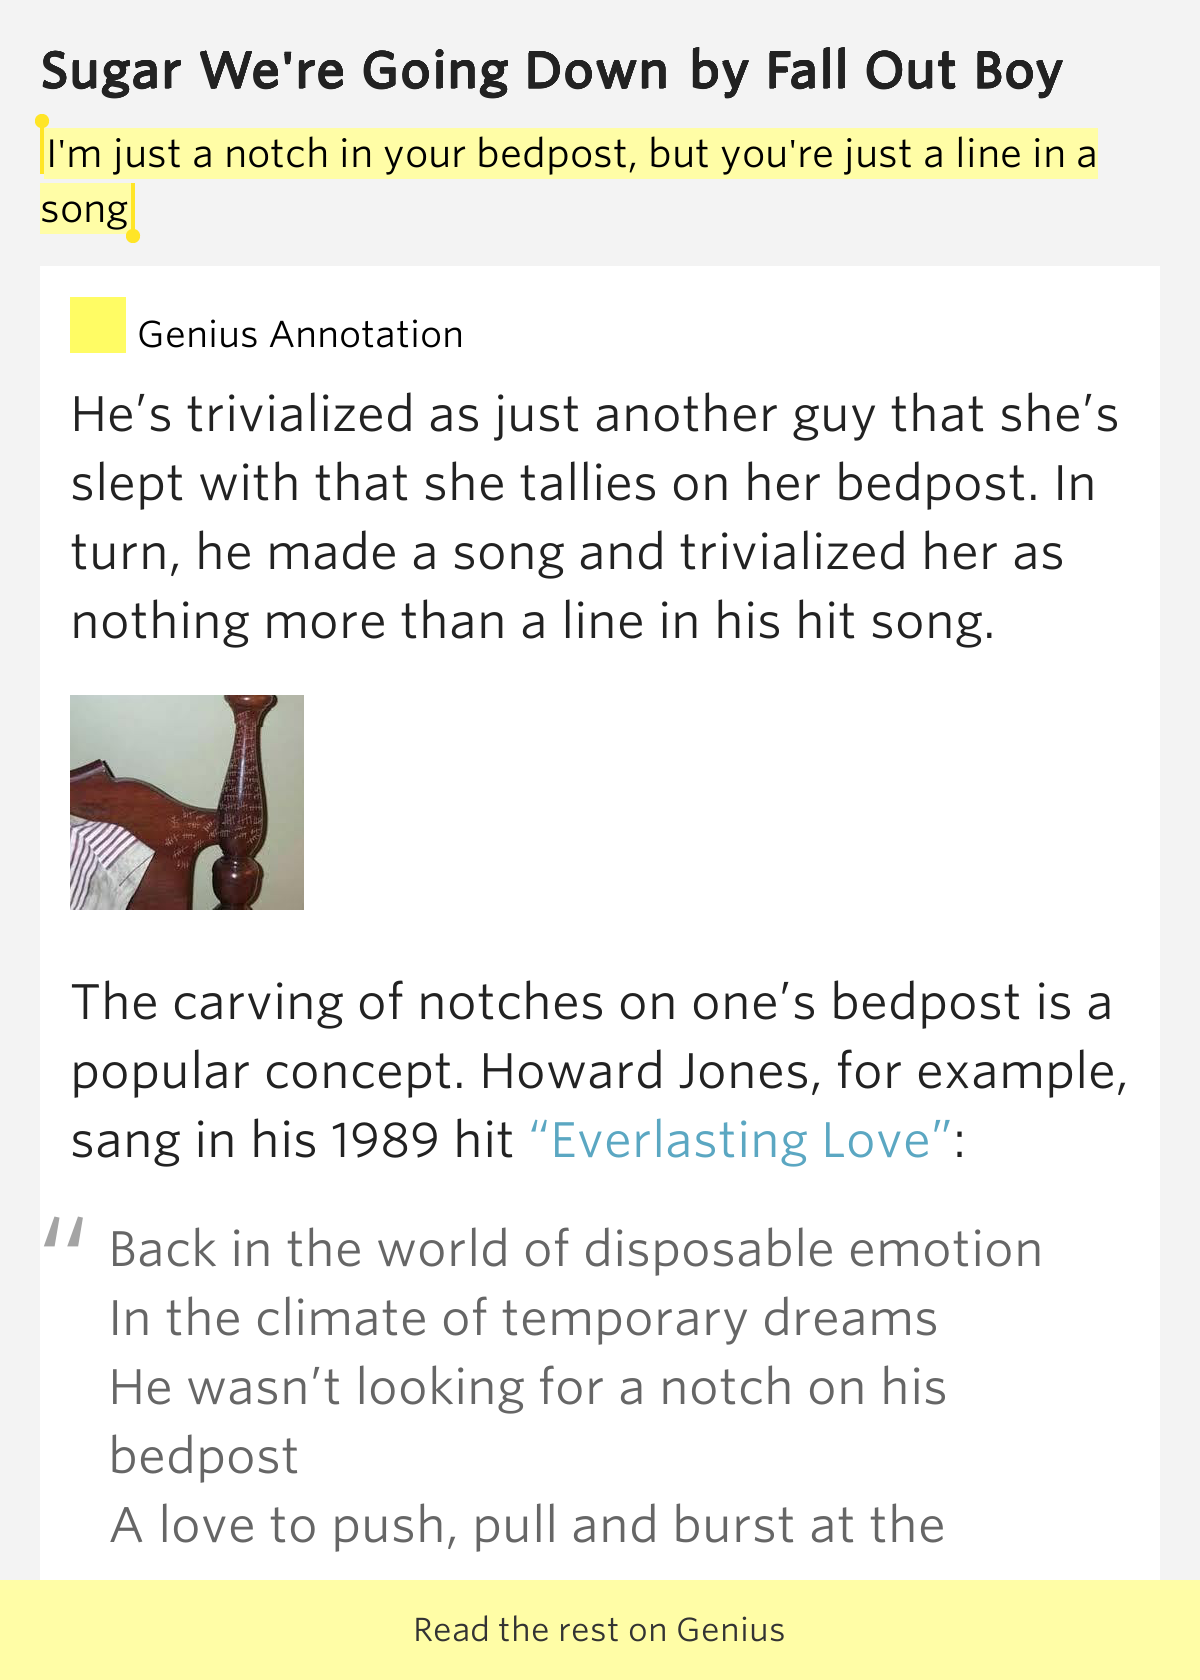
Task: Click "Fall Out Boy" in the heading
Action: click(x=914, y=72)
